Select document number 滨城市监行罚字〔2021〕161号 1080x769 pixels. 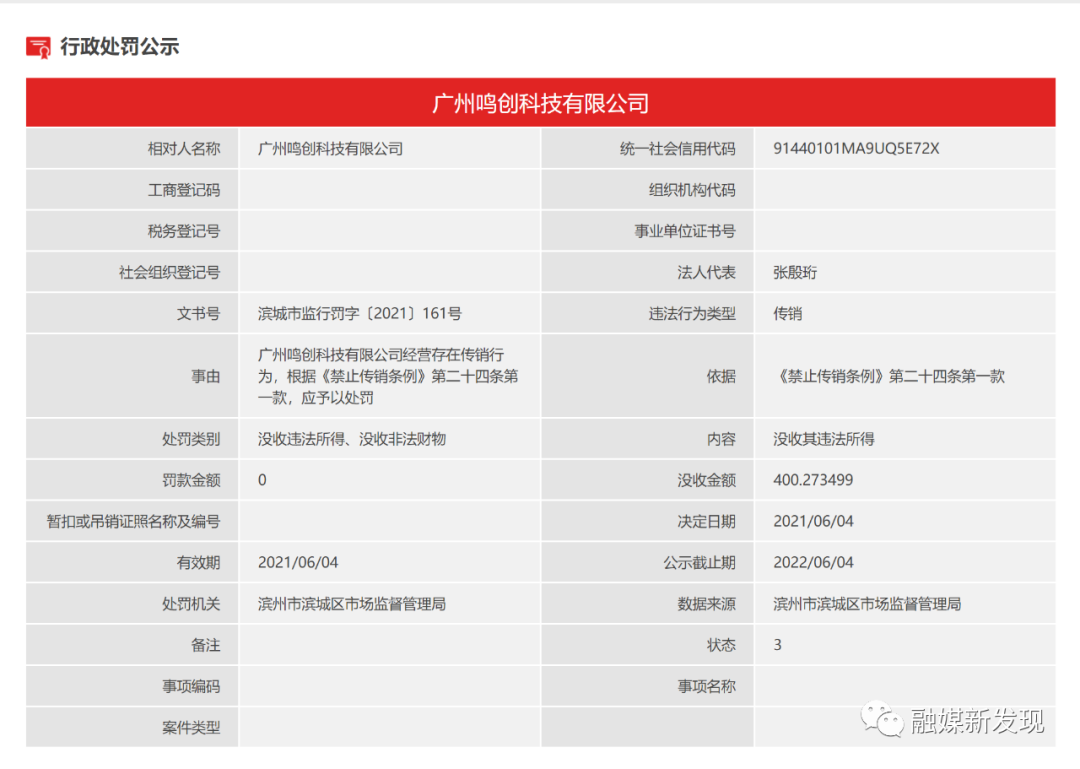(360, 314)
